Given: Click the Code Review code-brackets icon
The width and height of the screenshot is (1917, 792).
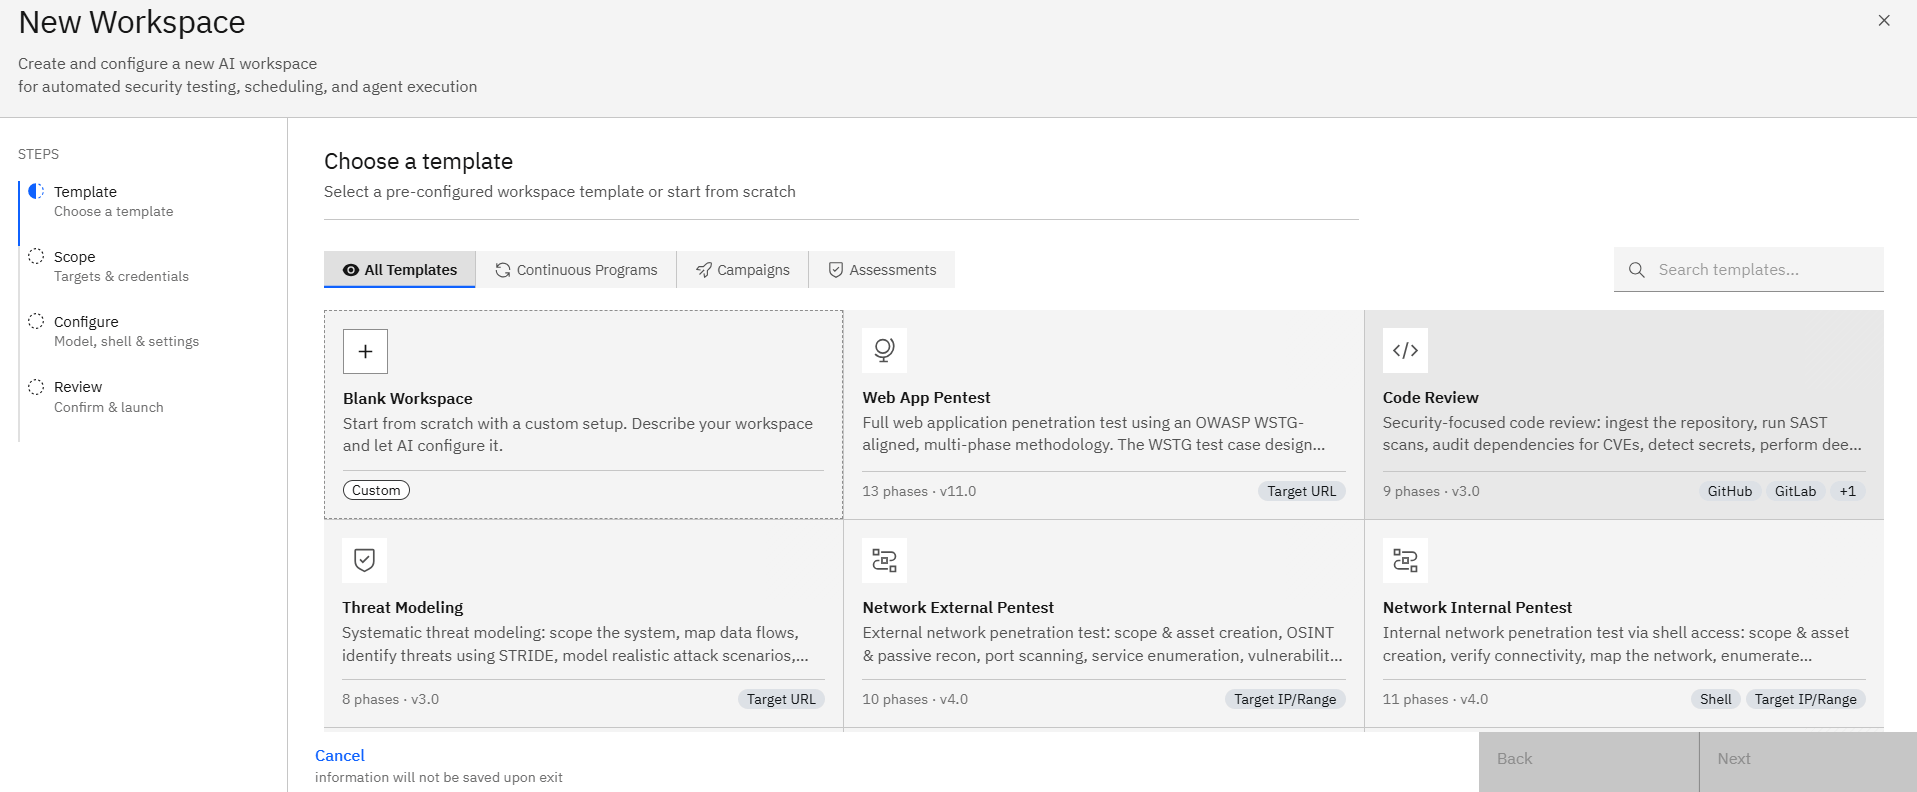Looking at the screenshot, I should point(1405,350).
